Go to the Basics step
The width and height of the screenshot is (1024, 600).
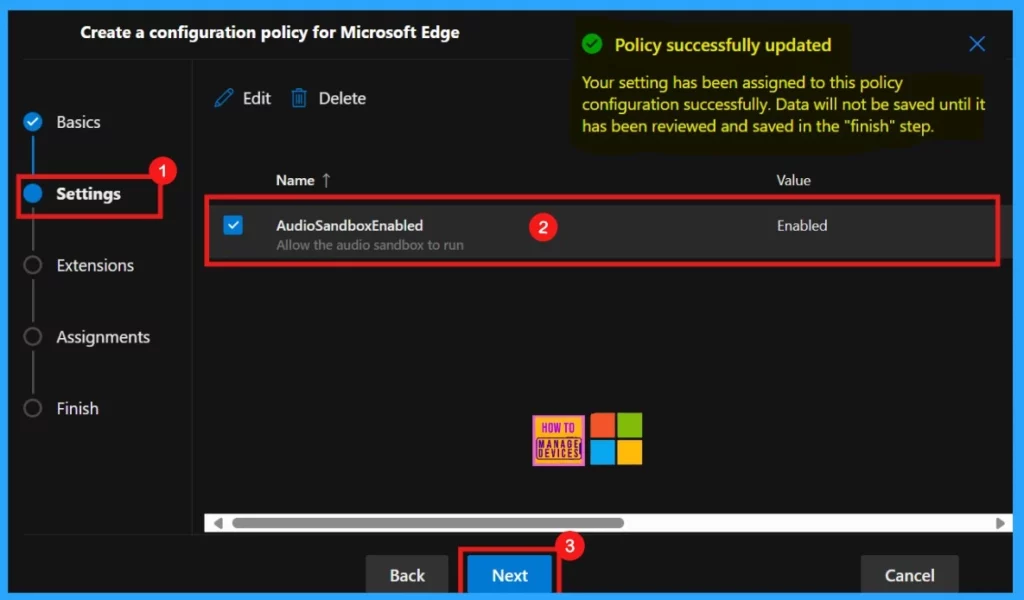[x=78, y=122]
